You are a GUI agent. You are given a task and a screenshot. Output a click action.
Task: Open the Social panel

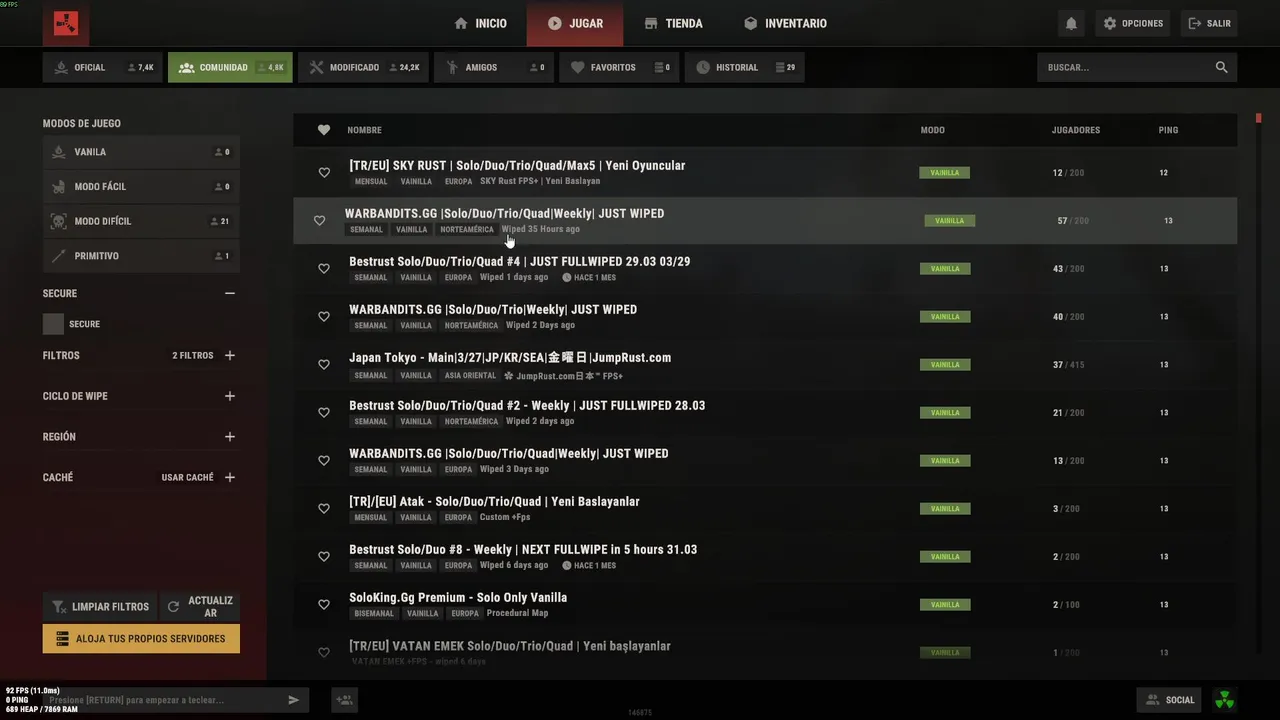point(1171,700)
